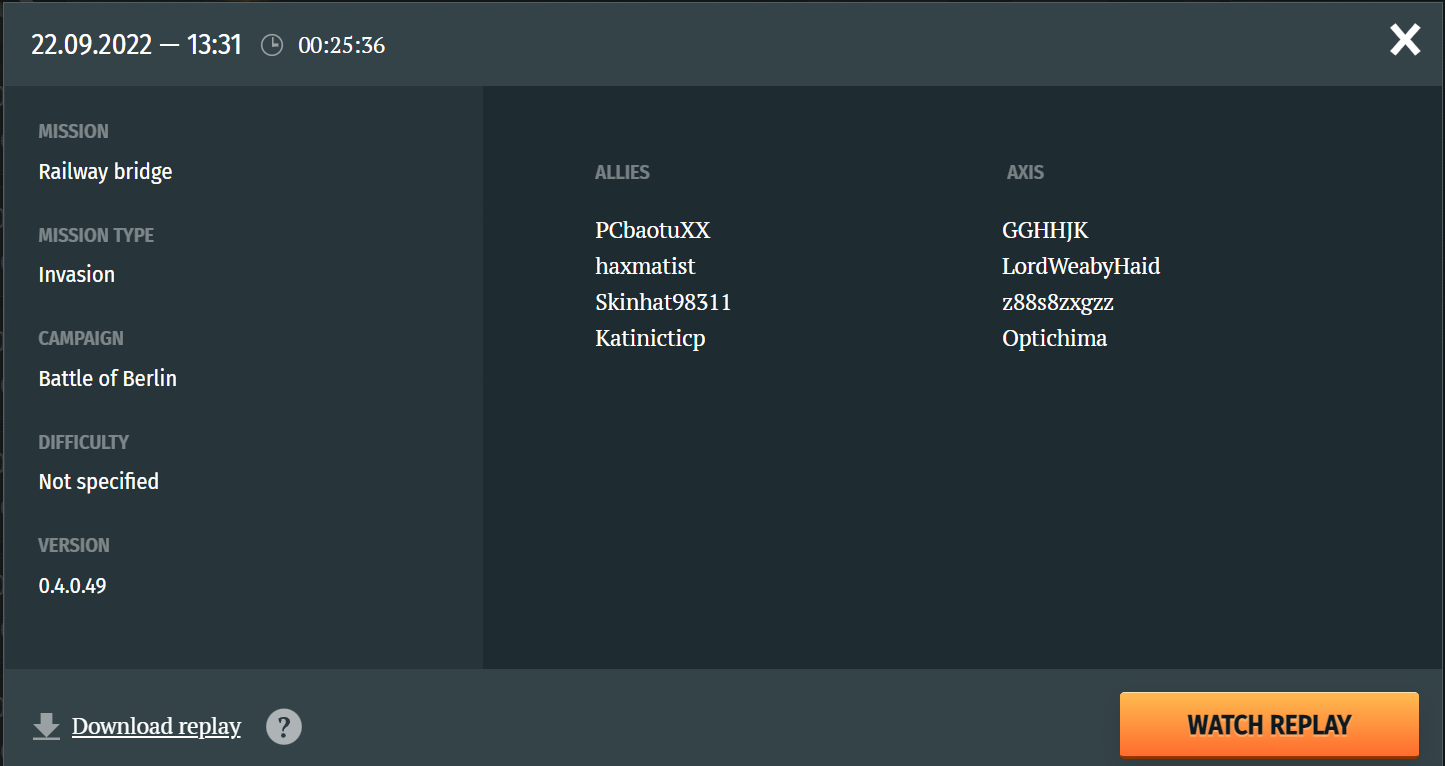Click the Railway bridge mission name
1445x766 pixels.
click(x=105, y=172)
